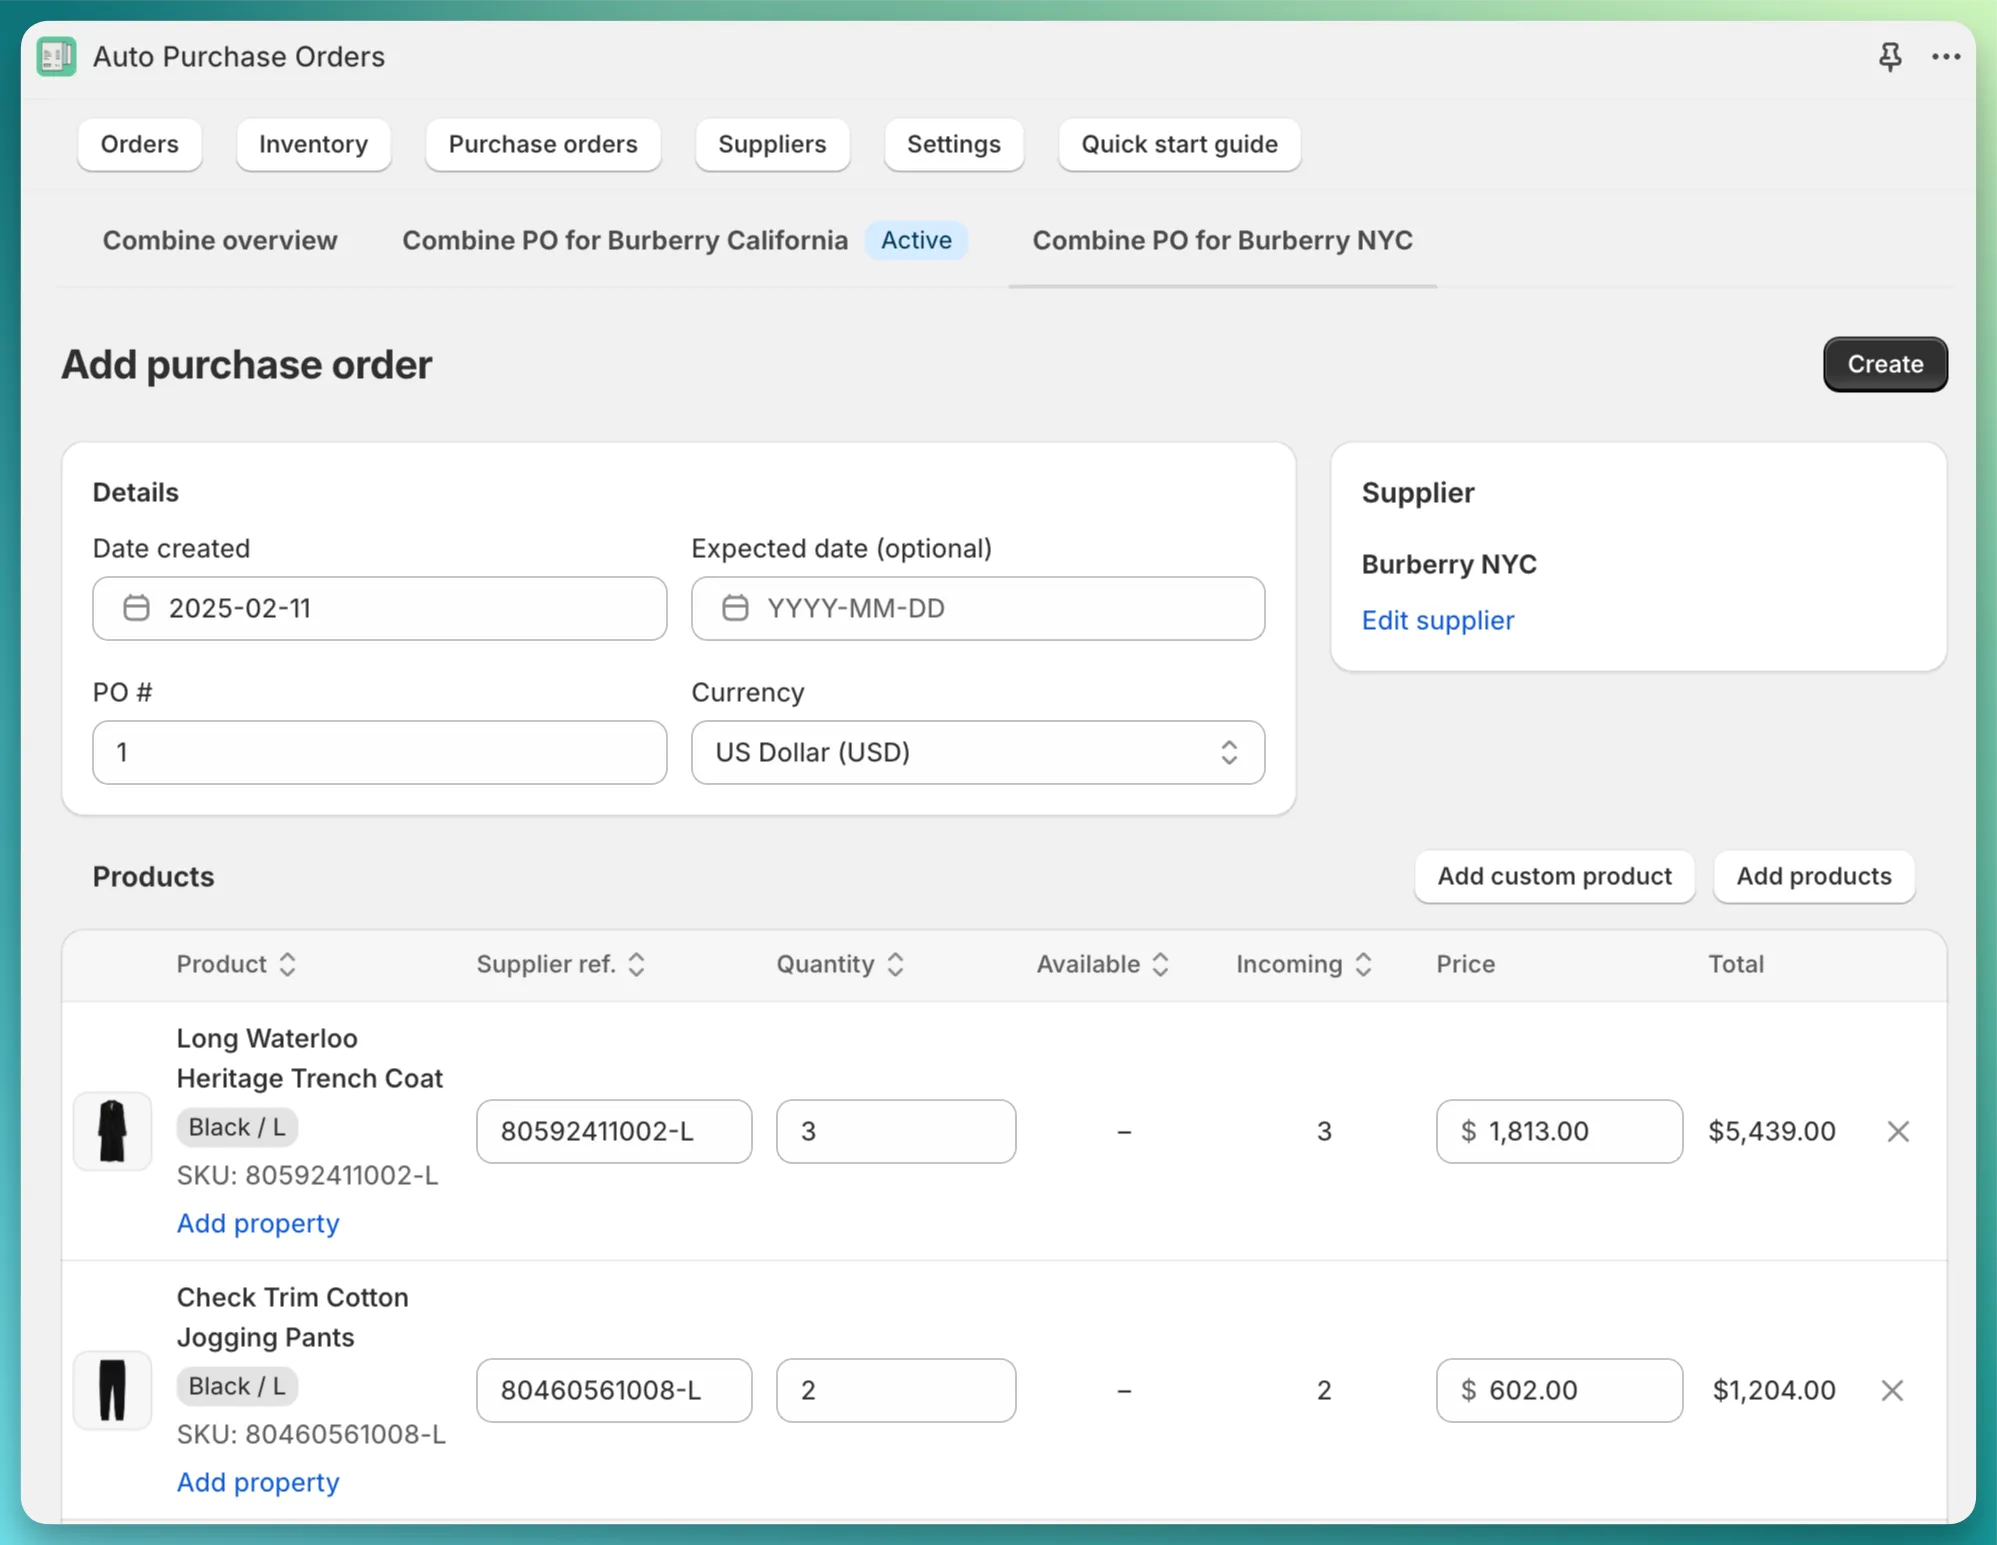Click Check Trim Cotton Jogging Pants name
The width and height of the screenshot is (1997, 1545).
(x=292, y=1317)
